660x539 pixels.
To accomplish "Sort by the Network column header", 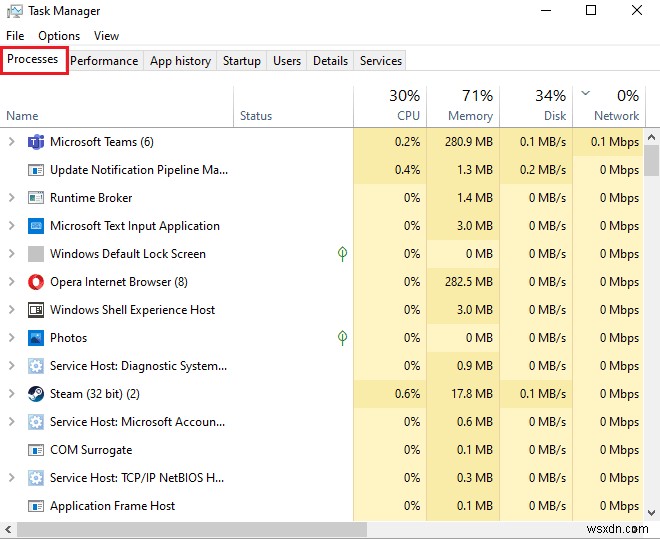I will coord(609,107).
